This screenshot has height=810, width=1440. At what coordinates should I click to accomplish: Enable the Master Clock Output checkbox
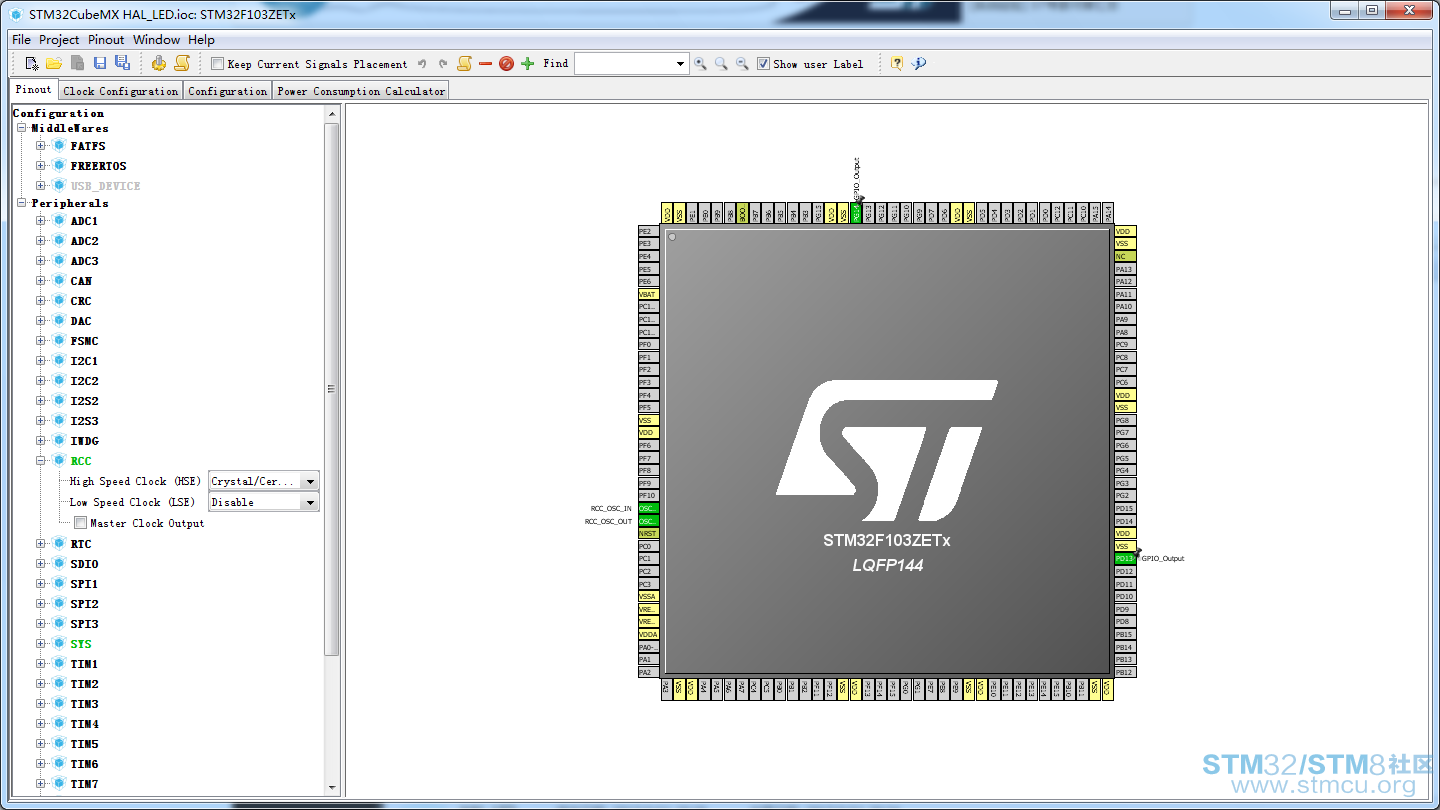pyautogui.click(x=80, y=523)
